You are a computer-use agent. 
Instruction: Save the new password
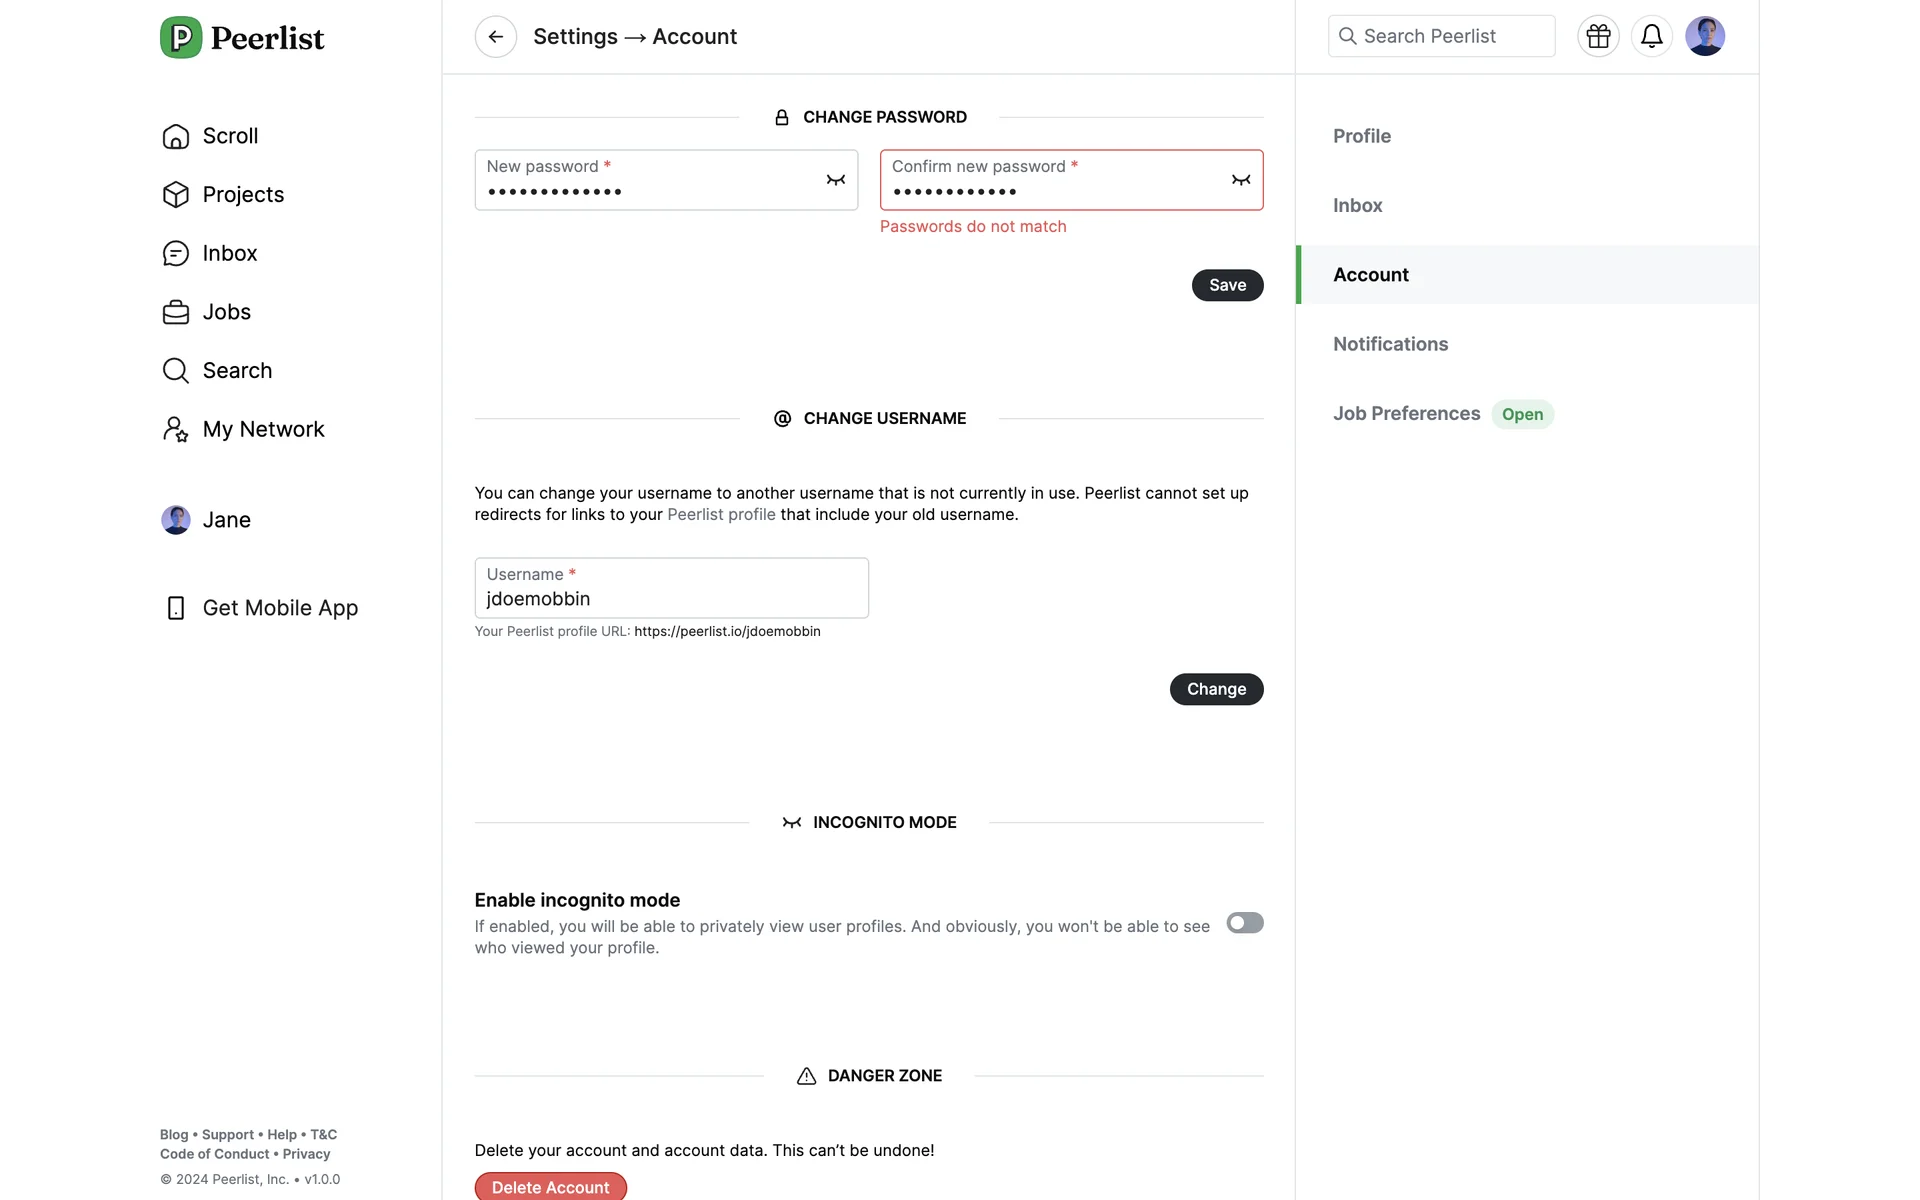tap(1227, 285)
